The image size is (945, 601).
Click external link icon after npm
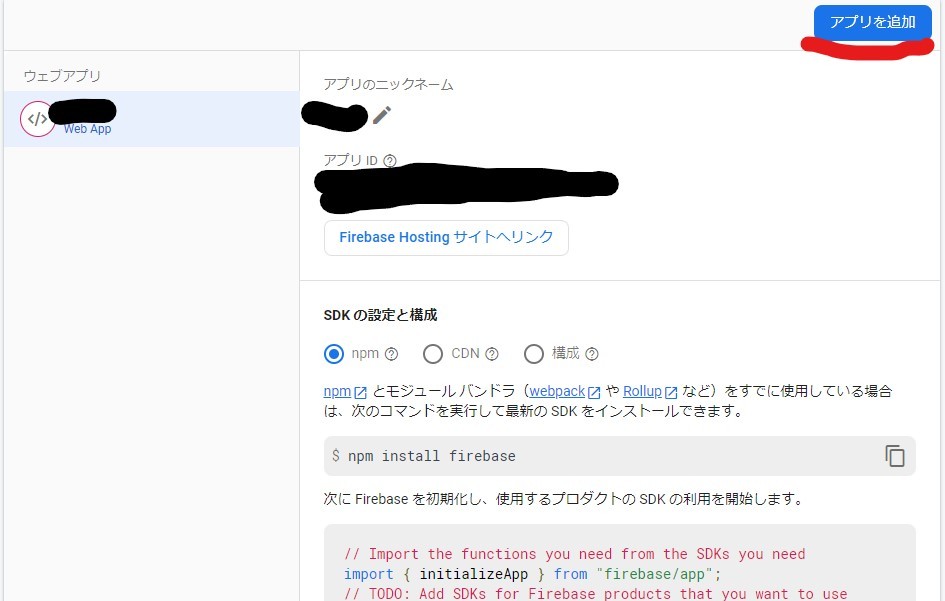(360, 392)
